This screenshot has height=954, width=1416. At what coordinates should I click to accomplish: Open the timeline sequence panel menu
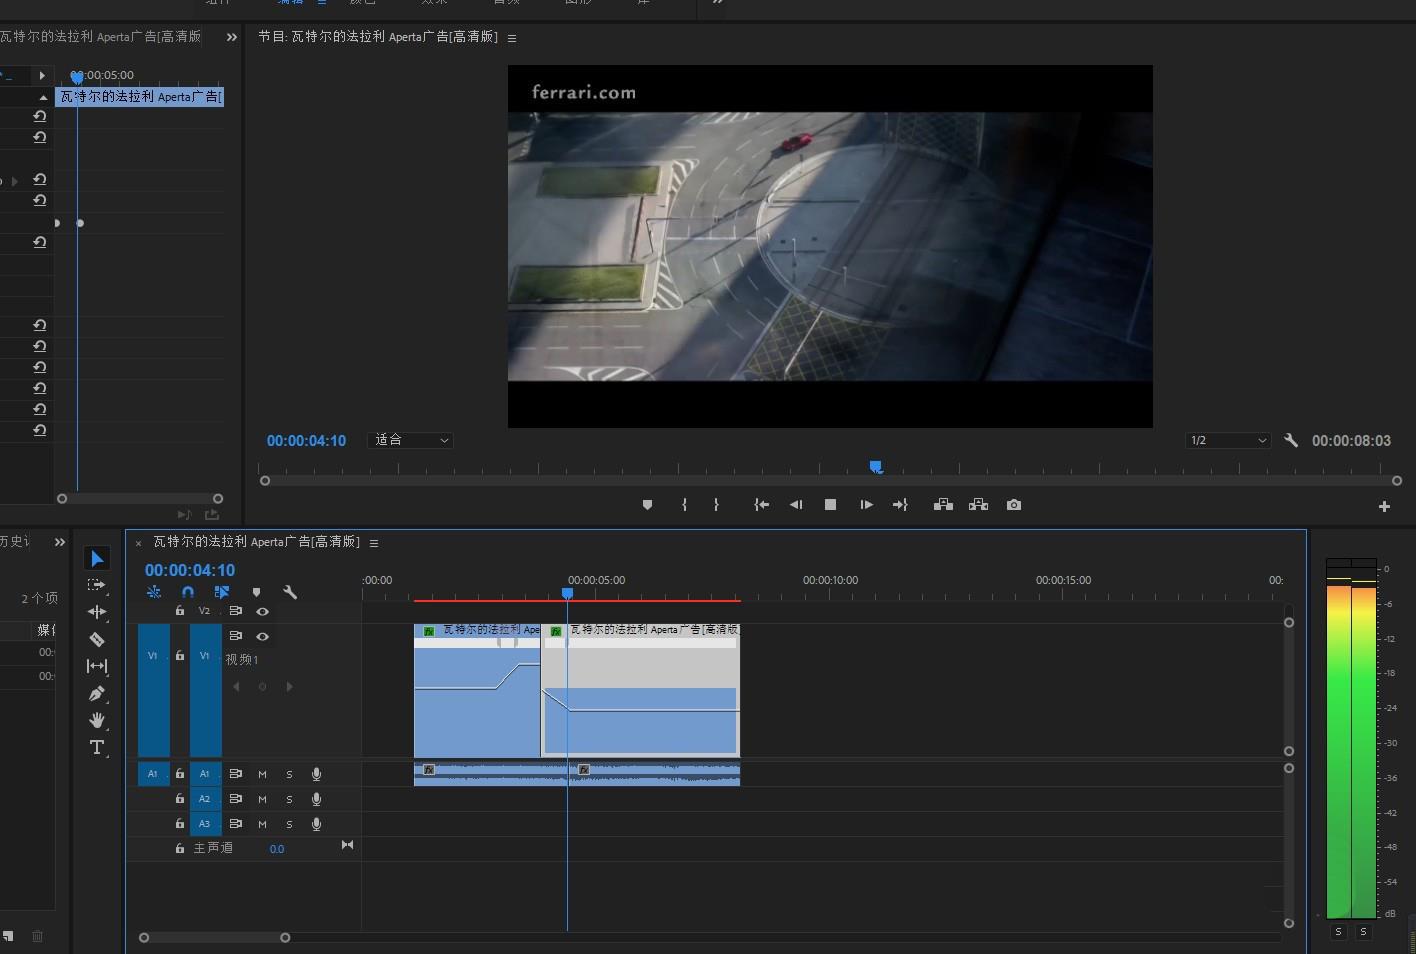pyautogui.click(x=374, y=543)
